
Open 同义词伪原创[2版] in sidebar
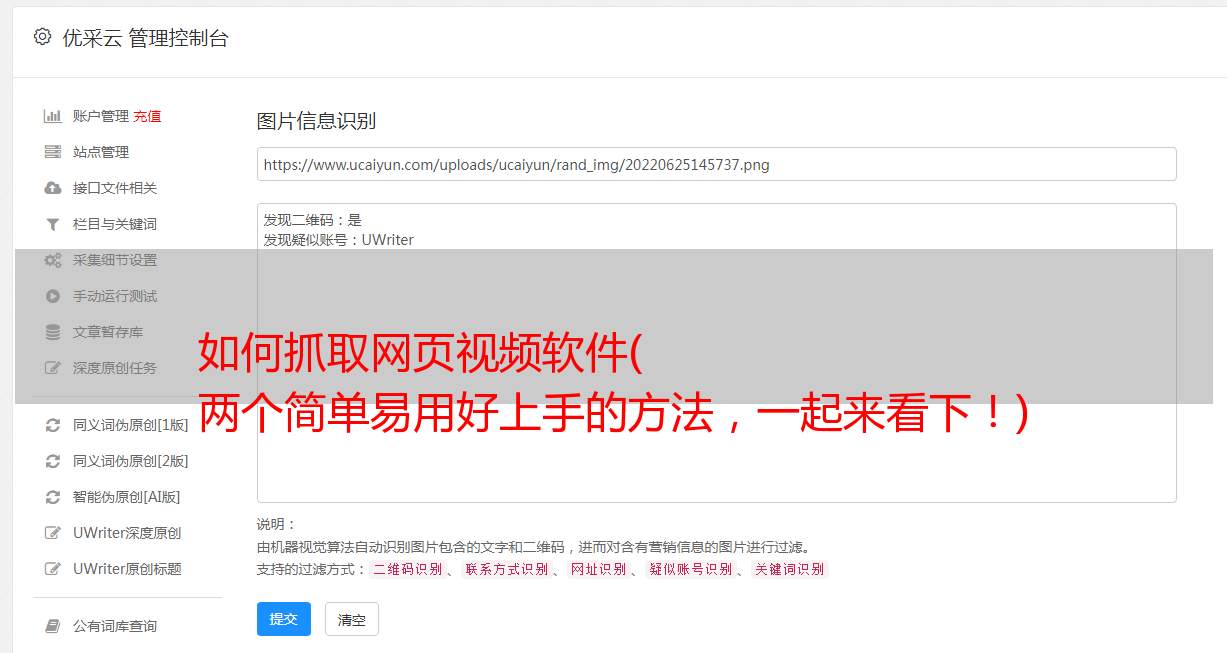131,461
